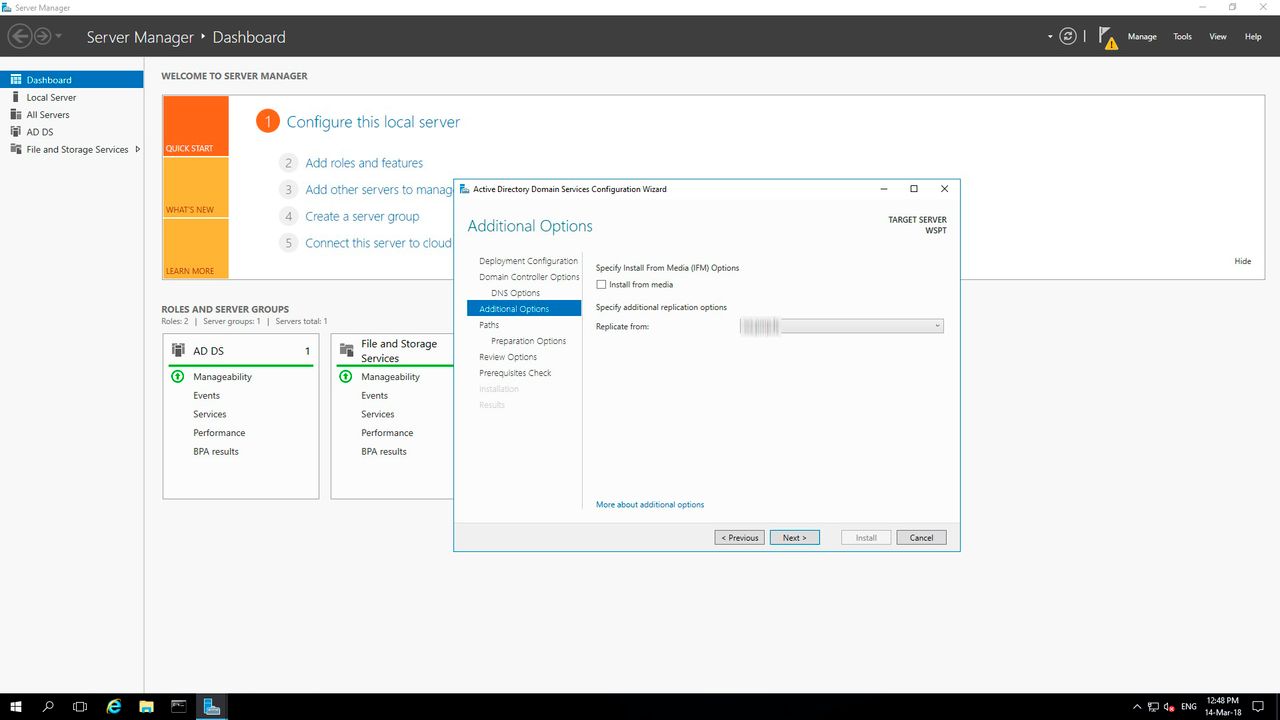Go to Preparation Options wizard step

coord(528,341)
